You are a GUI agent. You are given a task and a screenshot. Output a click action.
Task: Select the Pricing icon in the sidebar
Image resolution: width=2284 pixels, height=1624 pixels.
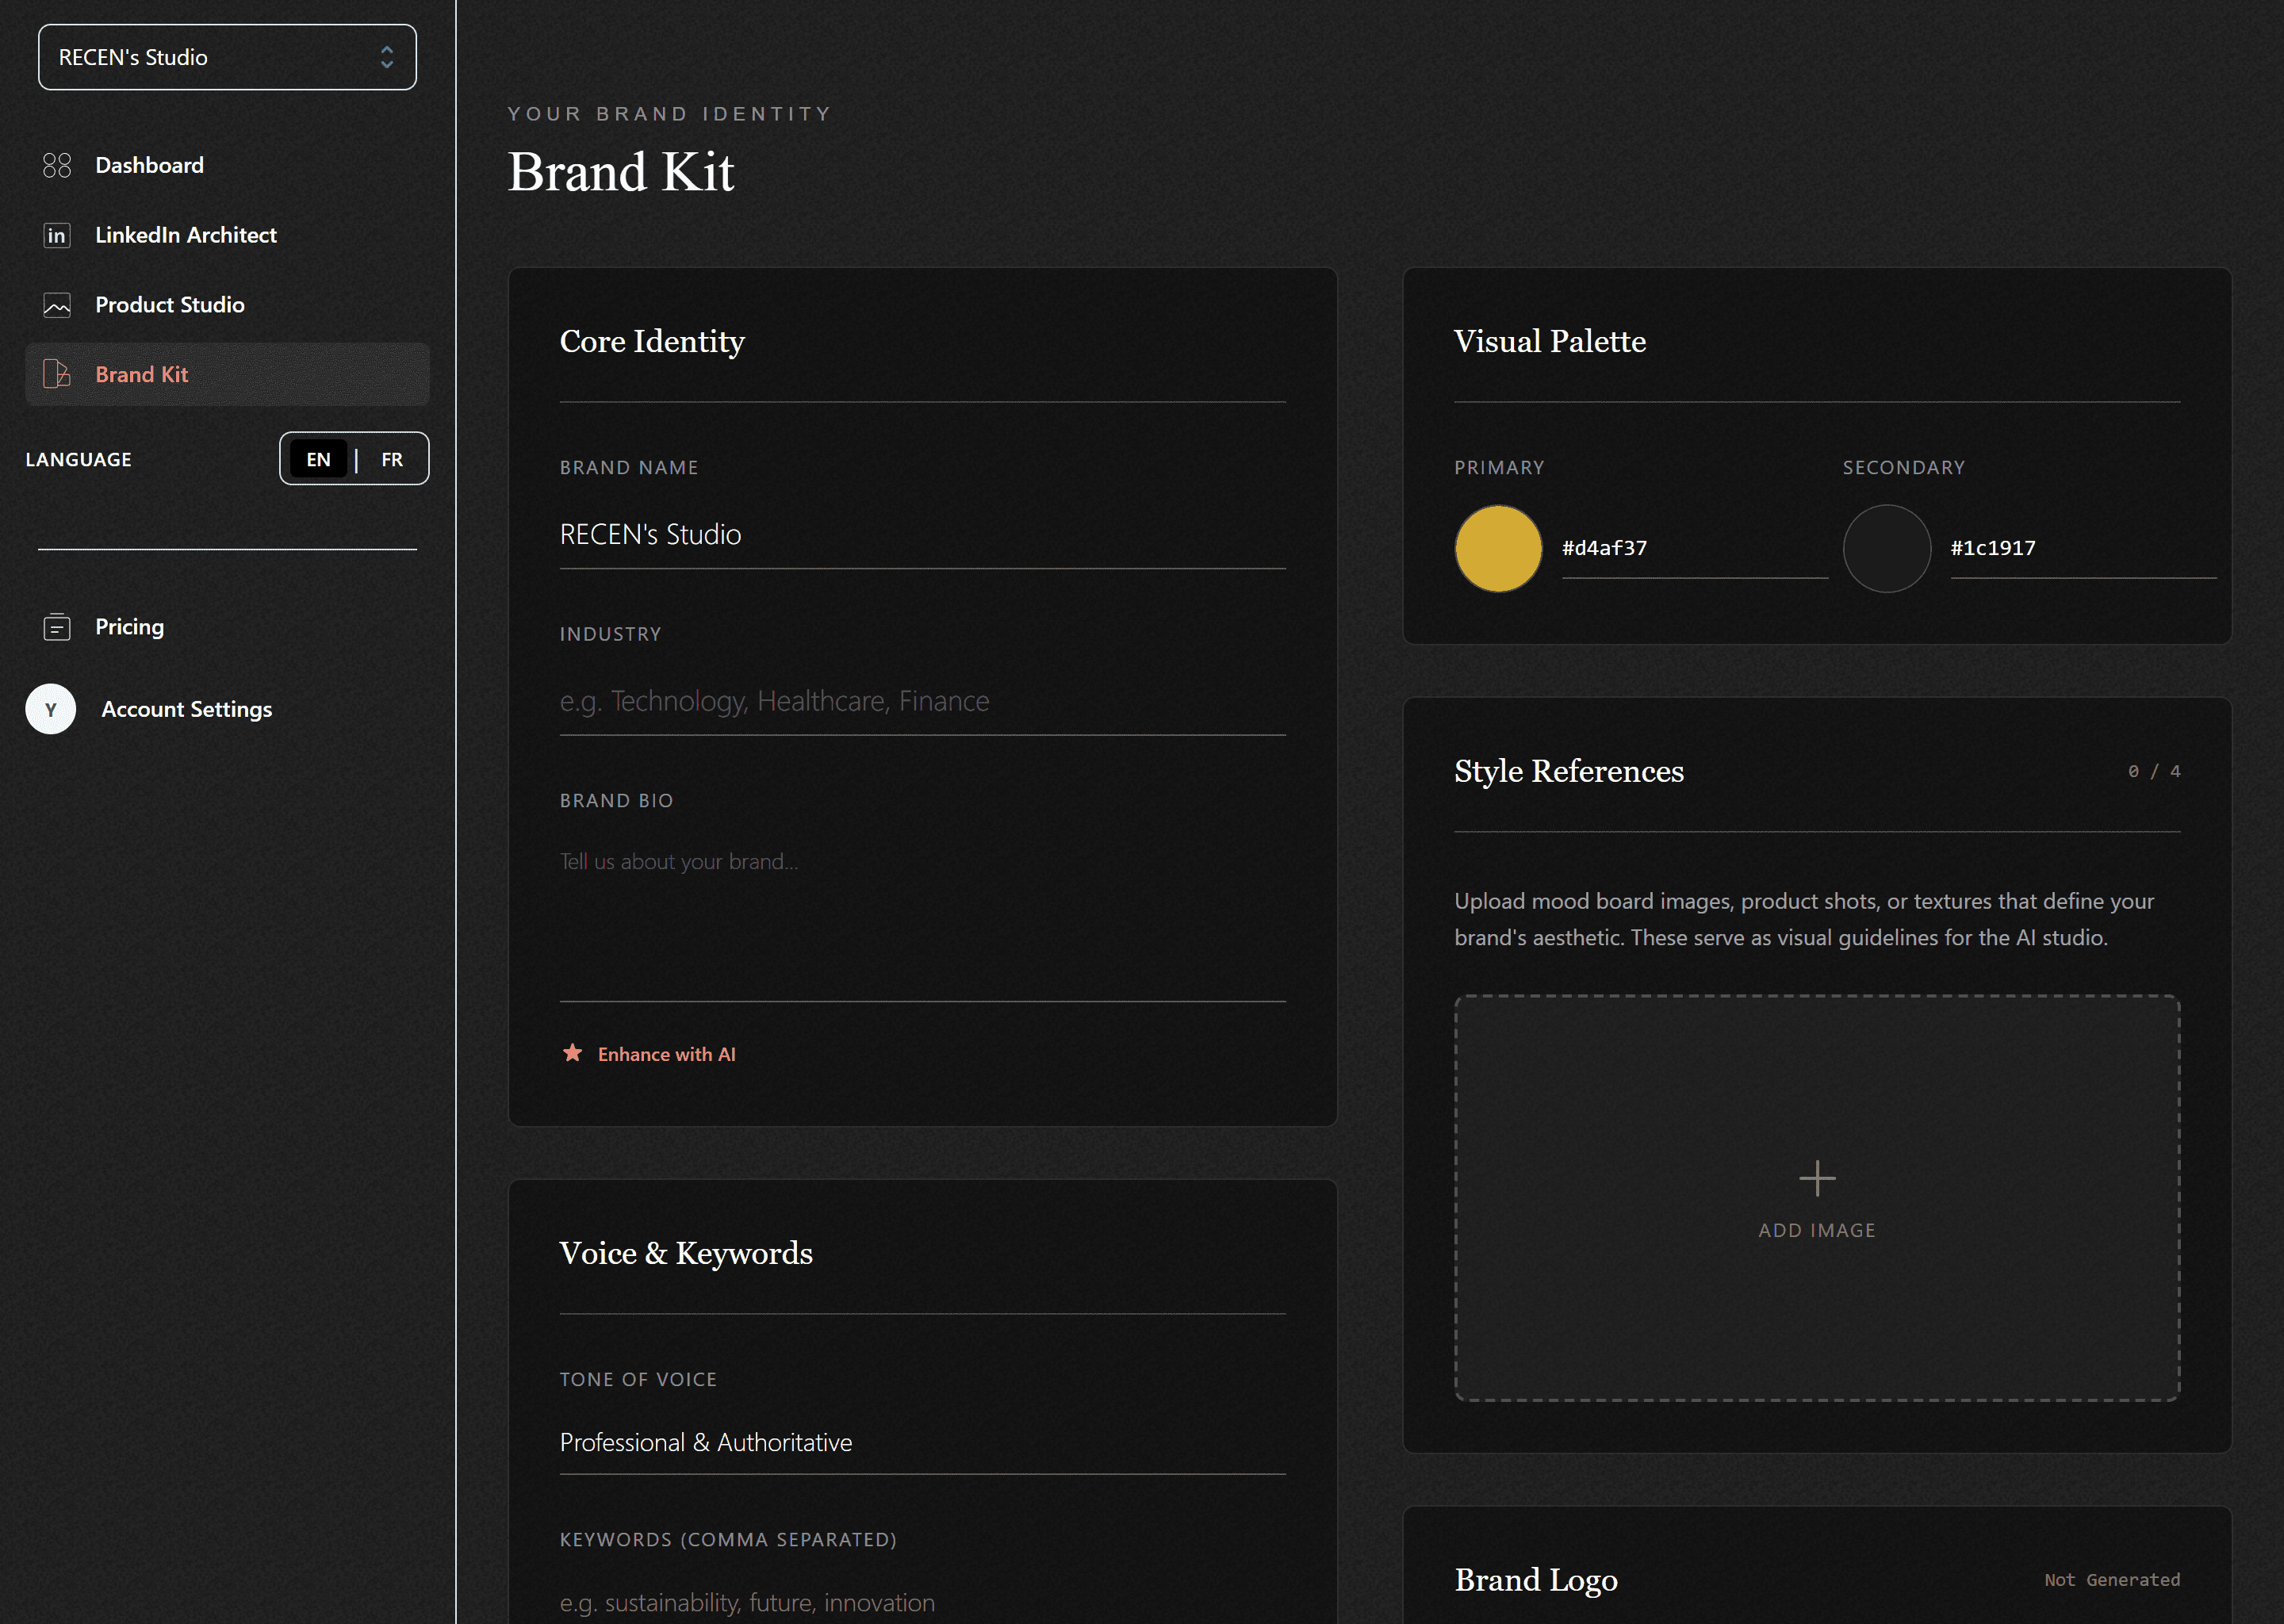[x=57, y=627]
